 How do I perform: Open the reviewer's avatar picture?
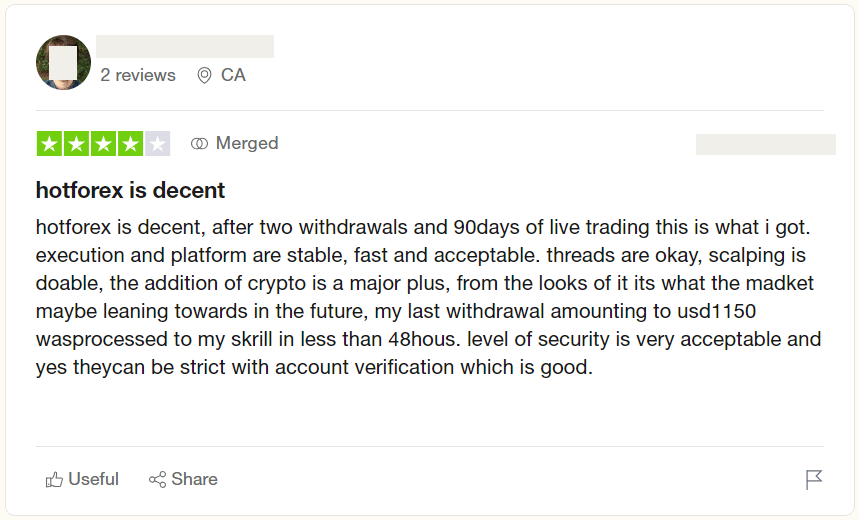click(x=63, y=62)
